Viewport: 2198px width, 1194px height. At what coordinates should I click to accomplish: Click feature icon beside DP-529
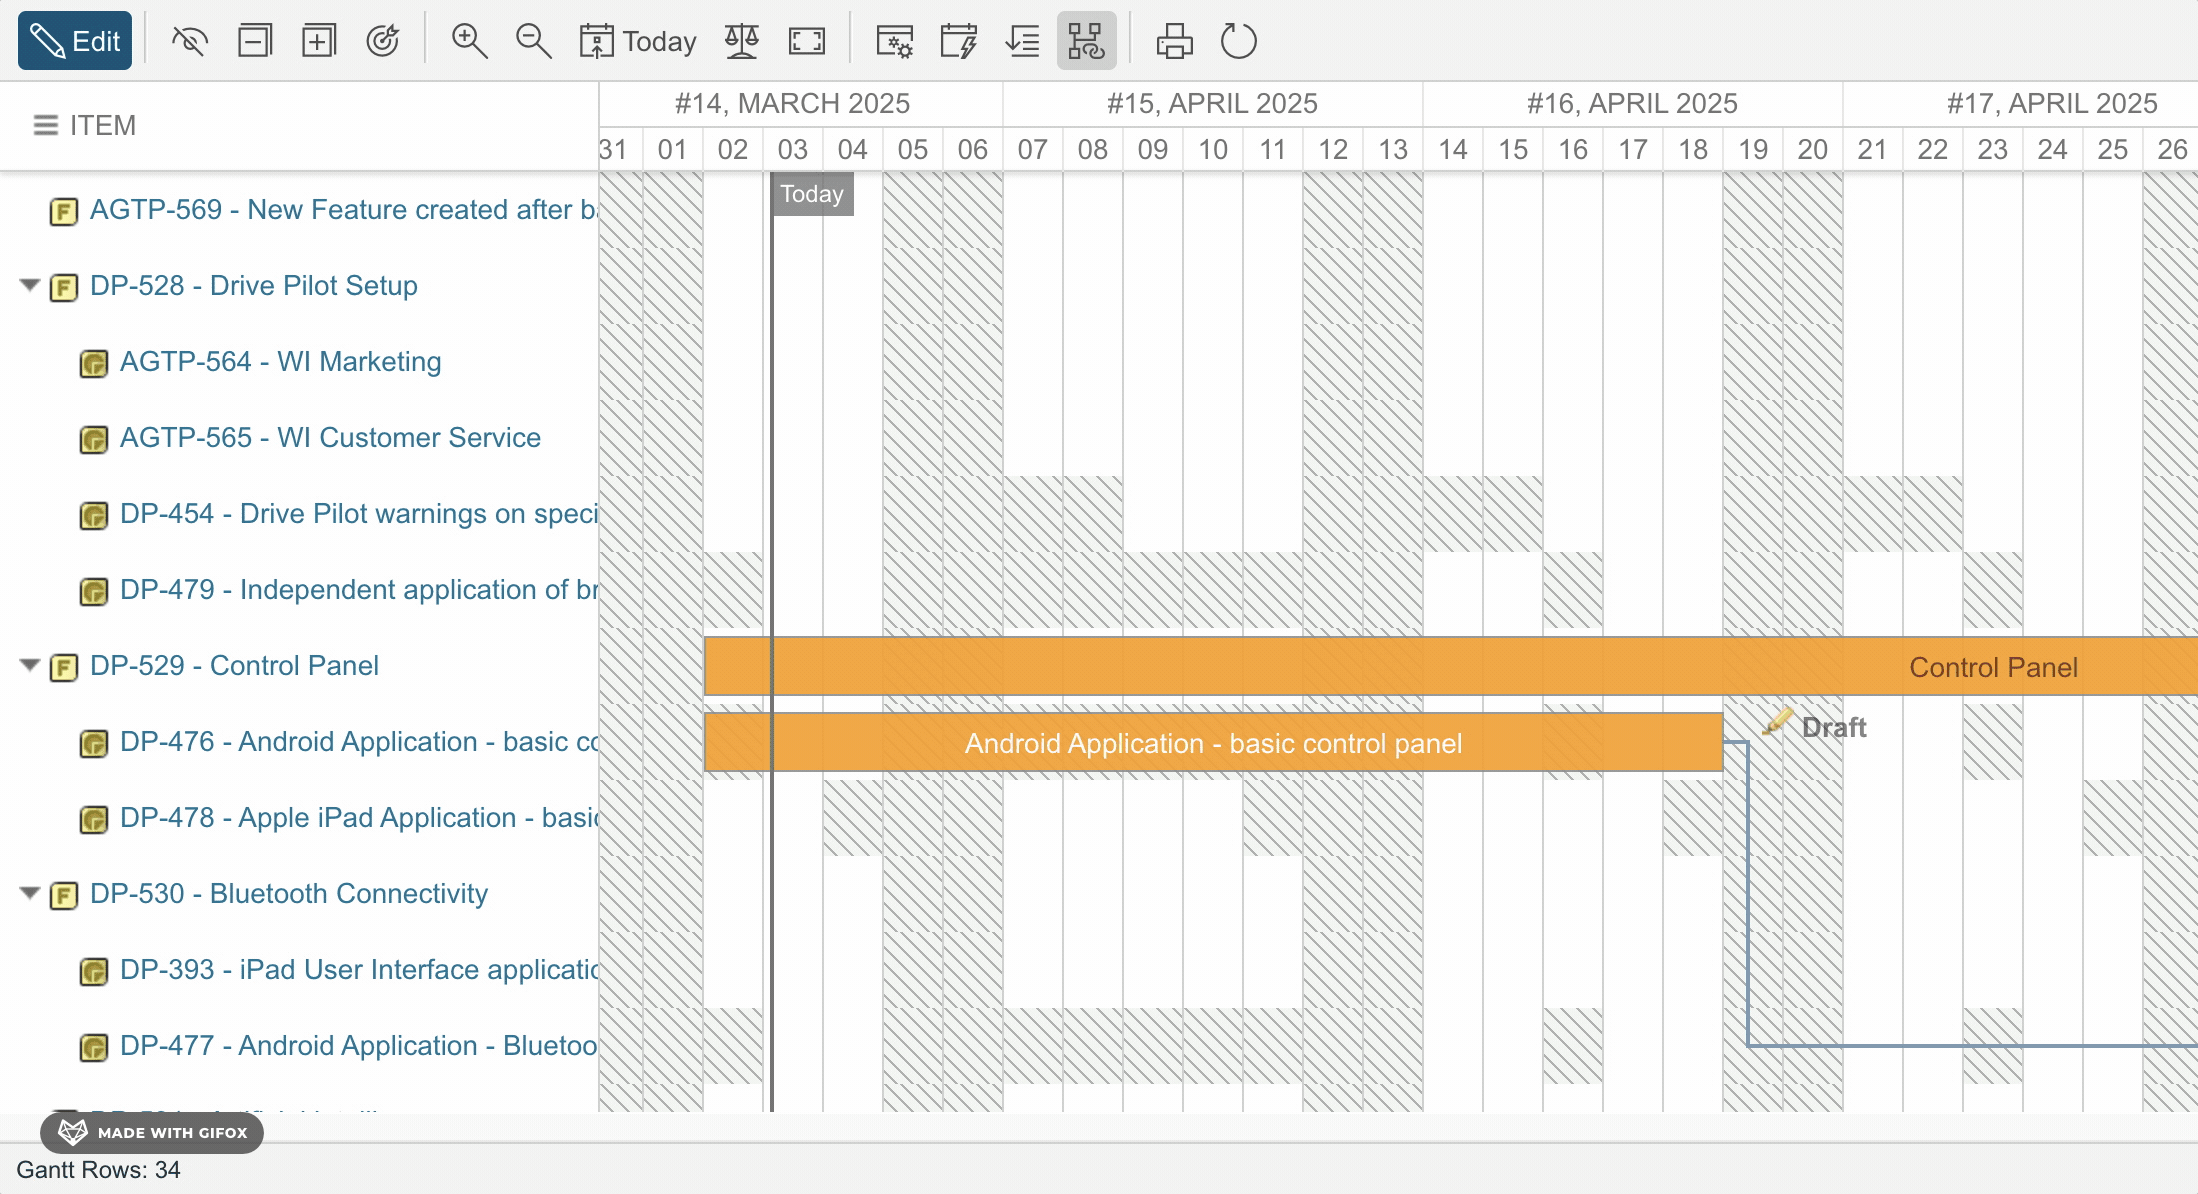click(x=64, y=667)
